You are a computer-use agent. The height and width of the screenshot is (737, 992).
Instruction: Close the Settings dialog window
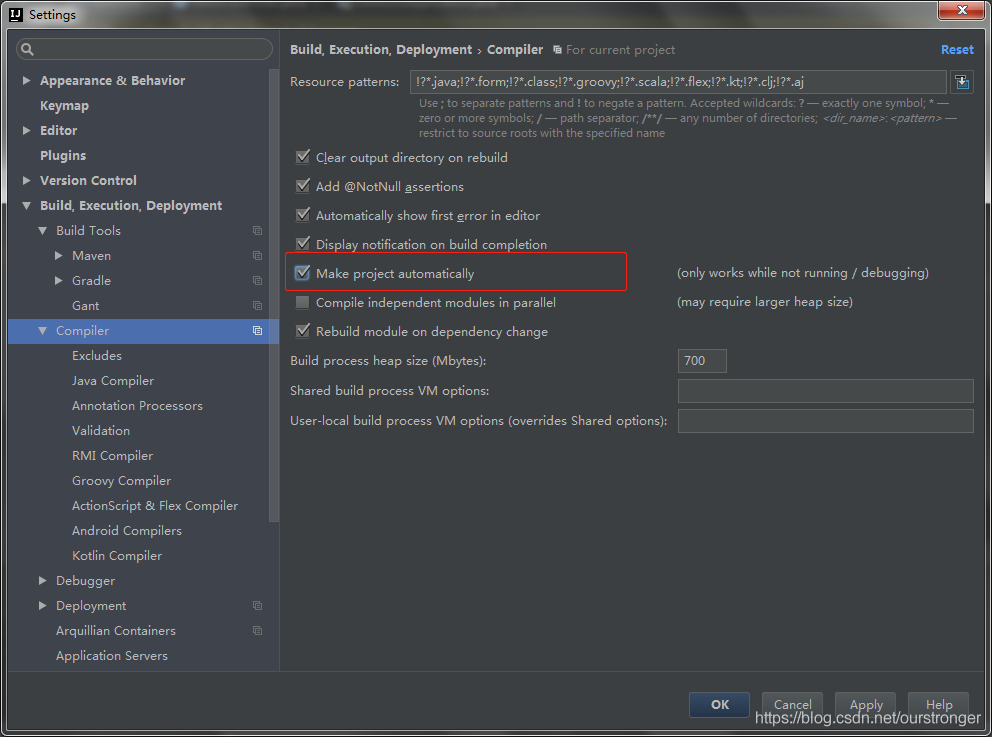pyautogui.click(x=961, y=10)
